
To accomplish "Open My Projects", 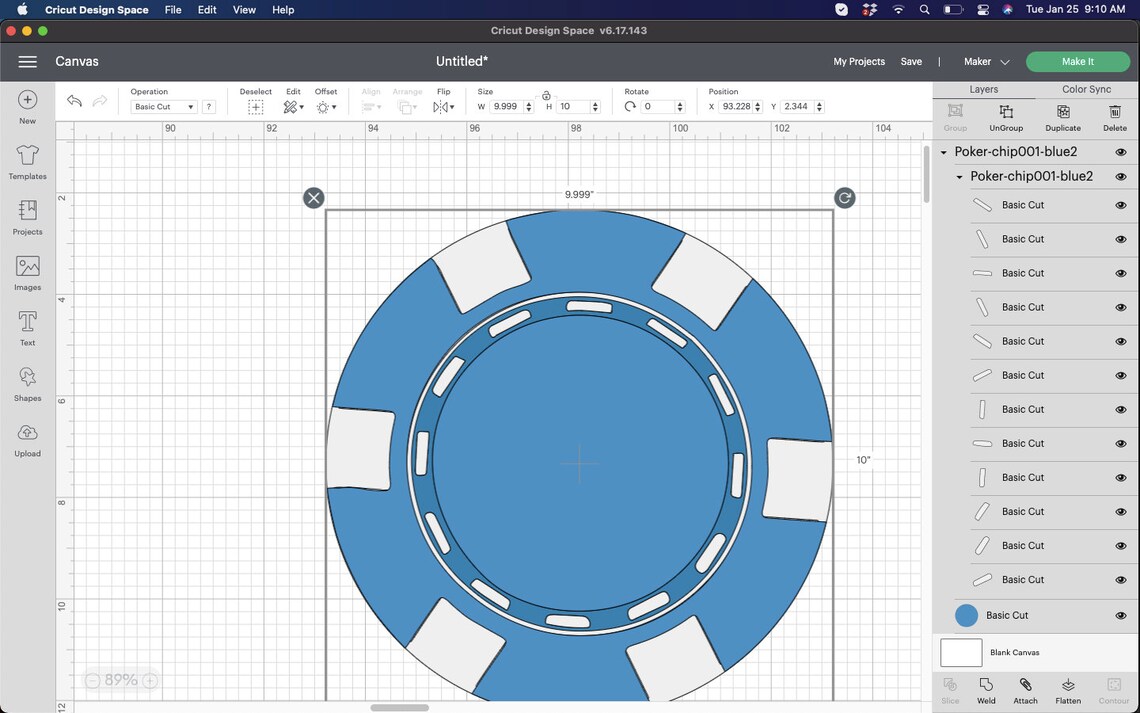I will 859,62.
